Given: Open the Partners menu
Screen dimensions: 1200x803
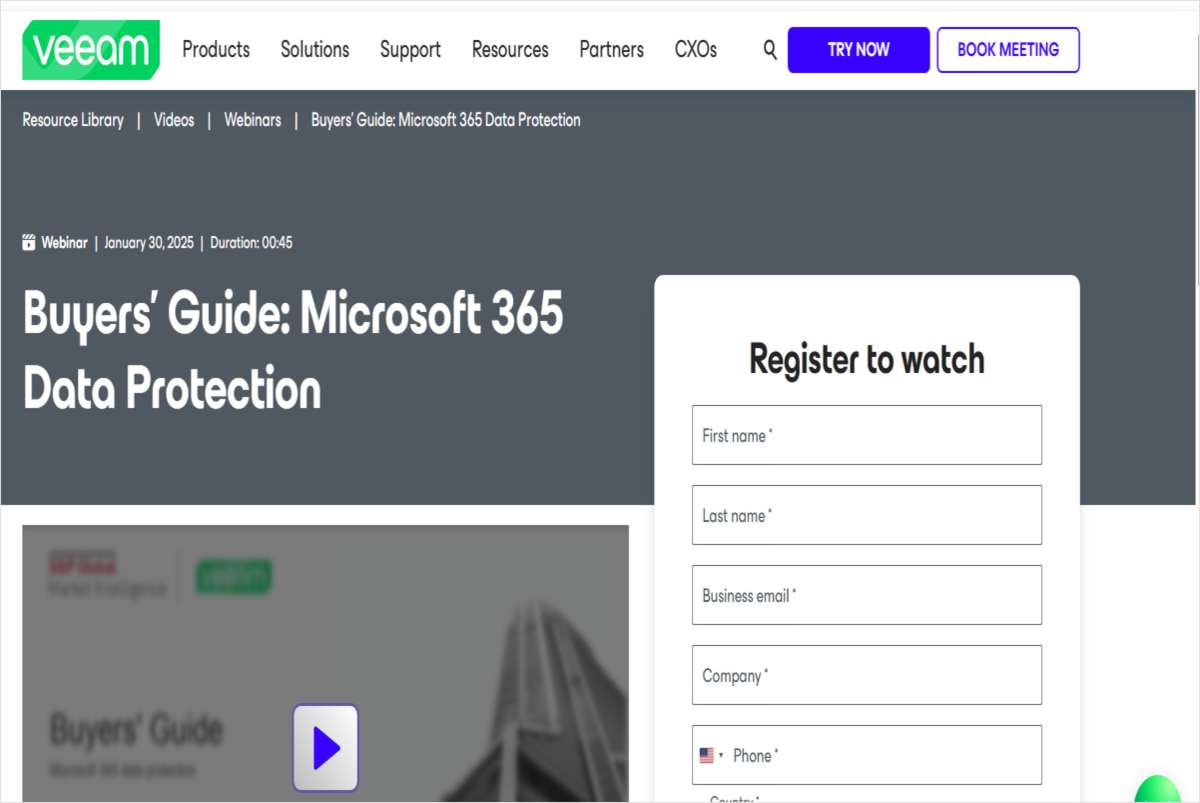Looking at the screenshot, I should [611, 49].
